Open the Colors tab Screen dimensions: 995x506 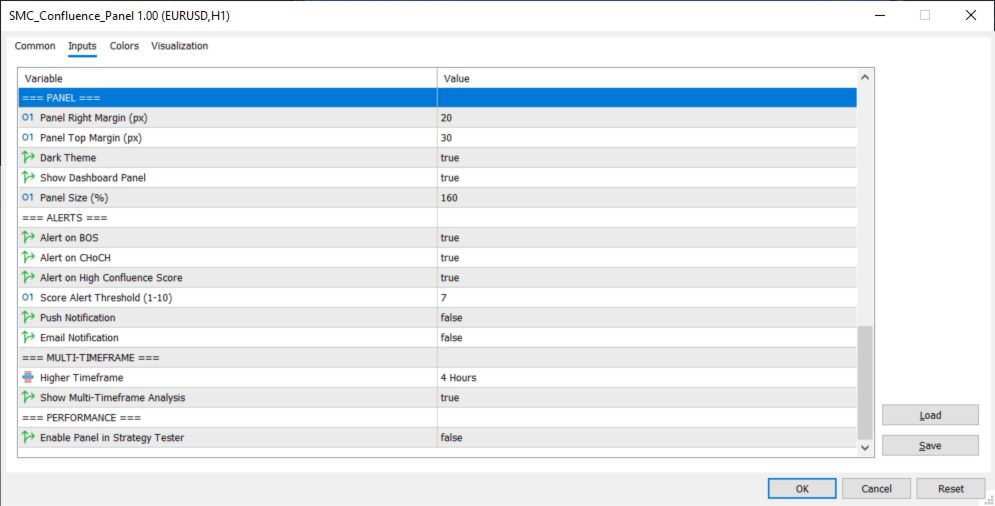pos(124,46)
